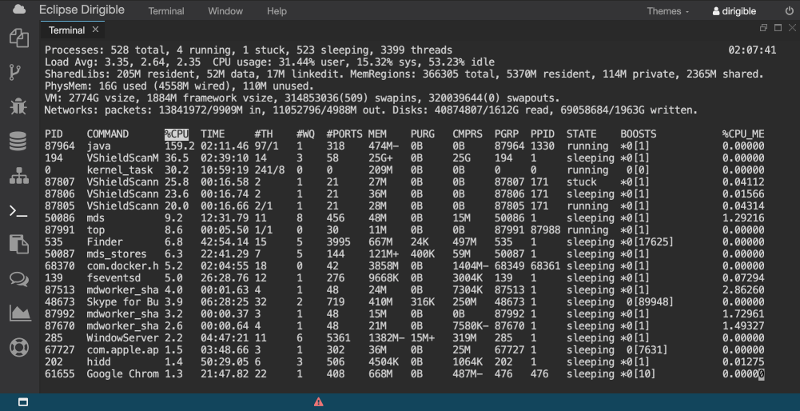Click the PID column header
Screen dimensions: 800x411
[x=54, y=134]
